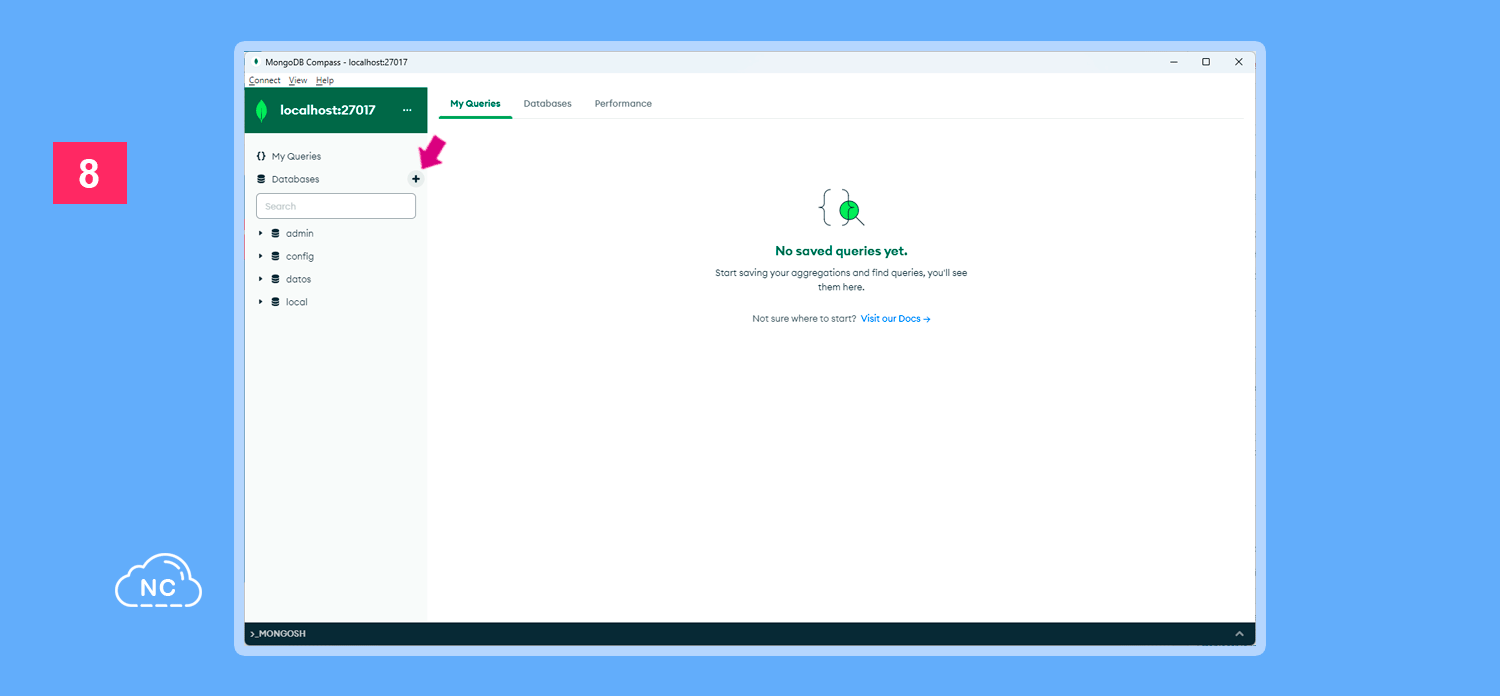This screenshot has width=1500, height=696.
Task: Open the View menu
Action: pyautogui.click(x=298, y=80)
